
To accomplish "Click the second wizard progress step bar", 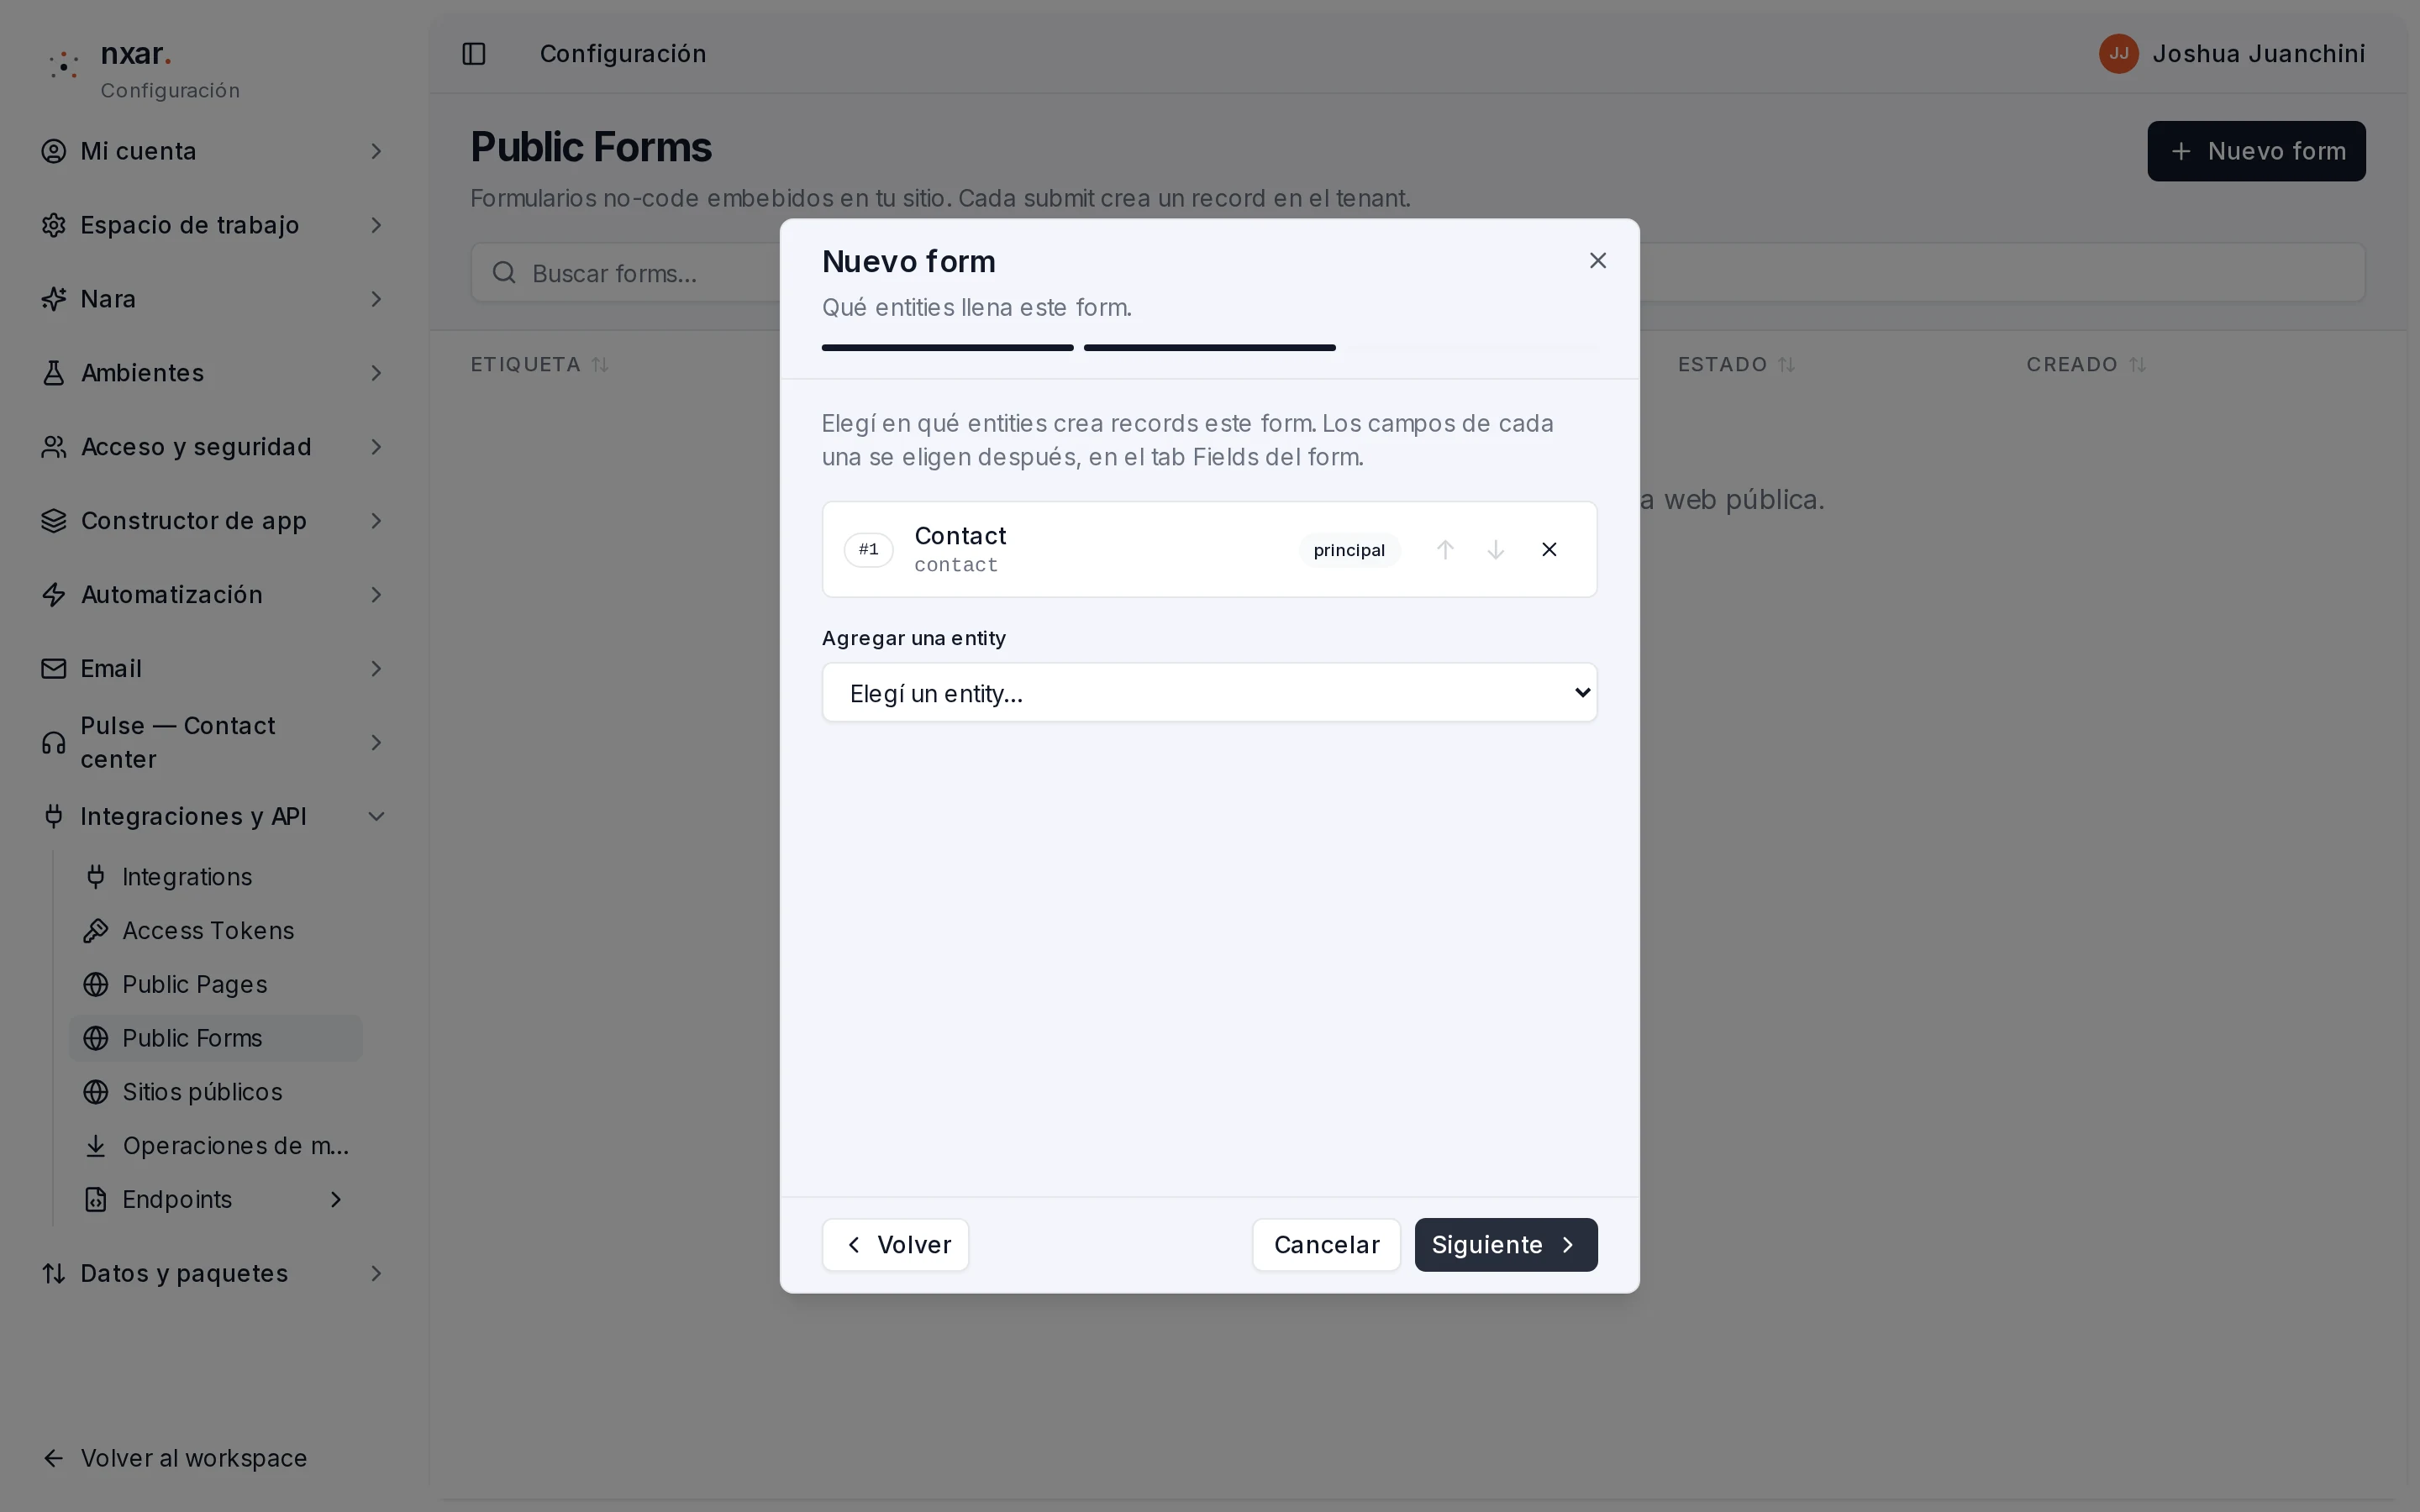I will (1209, 347).
